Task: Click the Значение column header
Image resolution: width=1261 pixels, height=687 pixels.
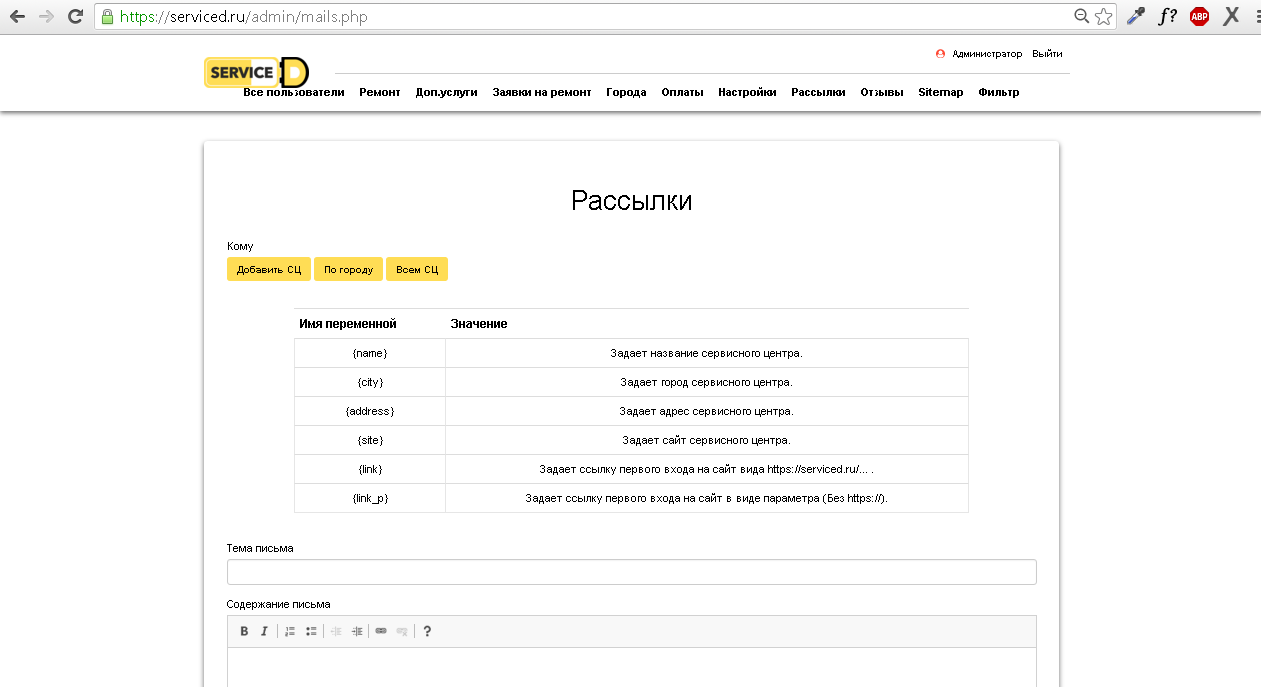Action: [x=479, y=324]
